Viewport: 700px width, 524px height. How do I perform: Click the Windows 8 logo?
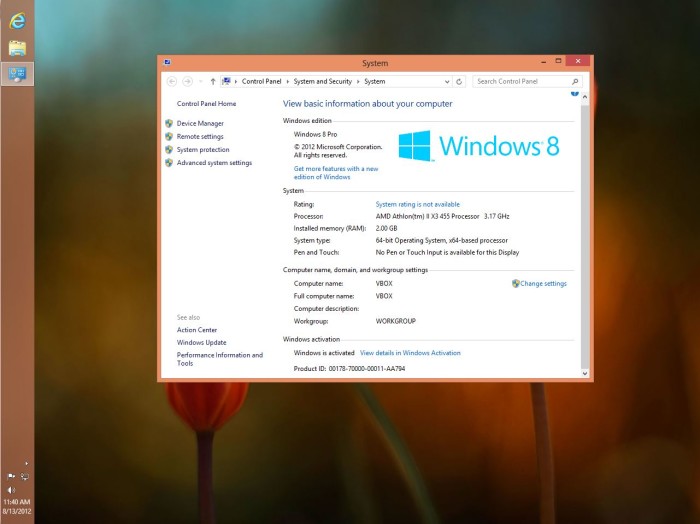pyautogui.click(x=479, y=146)
